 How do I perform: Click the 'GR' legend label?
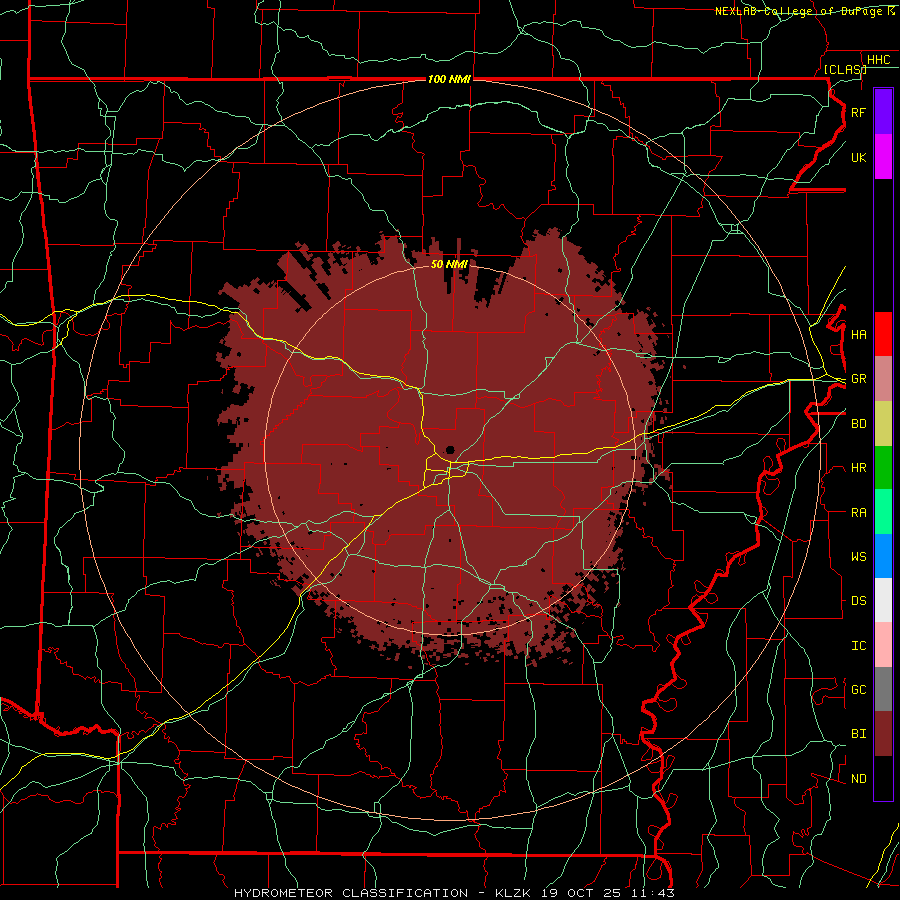(858, 379)
